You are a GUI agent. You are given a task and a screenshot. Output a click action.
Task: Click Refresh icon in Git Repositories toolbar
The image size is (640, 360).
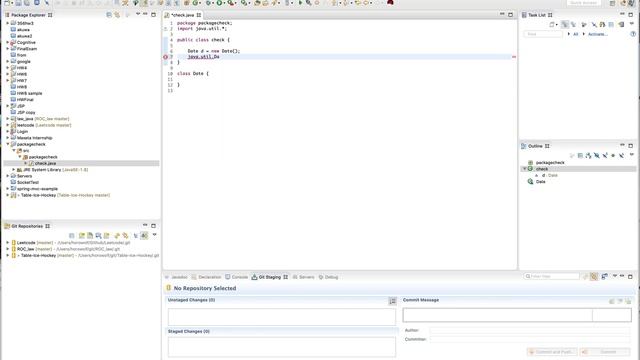[x=117, y=236]
